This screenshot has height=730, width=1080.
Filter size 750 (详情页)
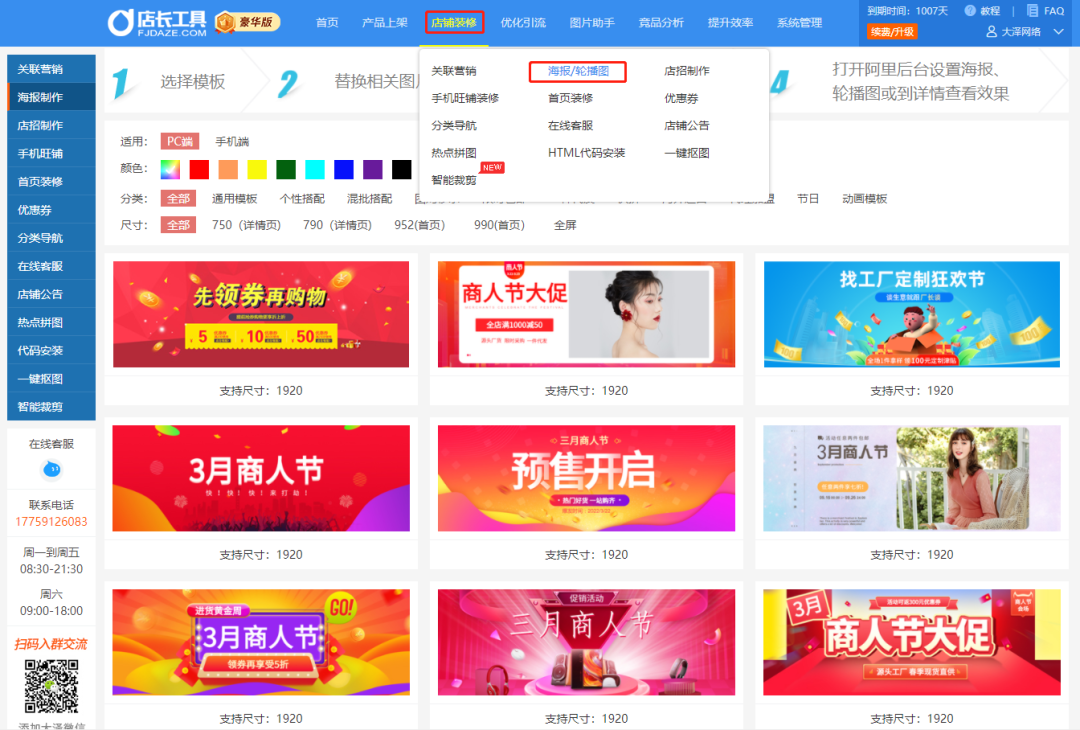247,225
